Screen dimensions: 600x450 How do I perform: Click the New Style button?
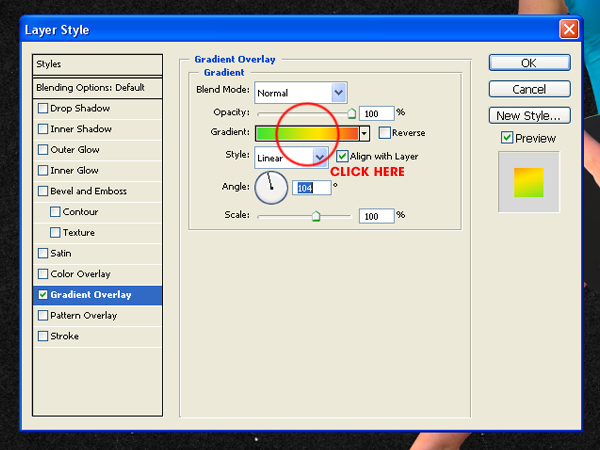click(530, 116)
